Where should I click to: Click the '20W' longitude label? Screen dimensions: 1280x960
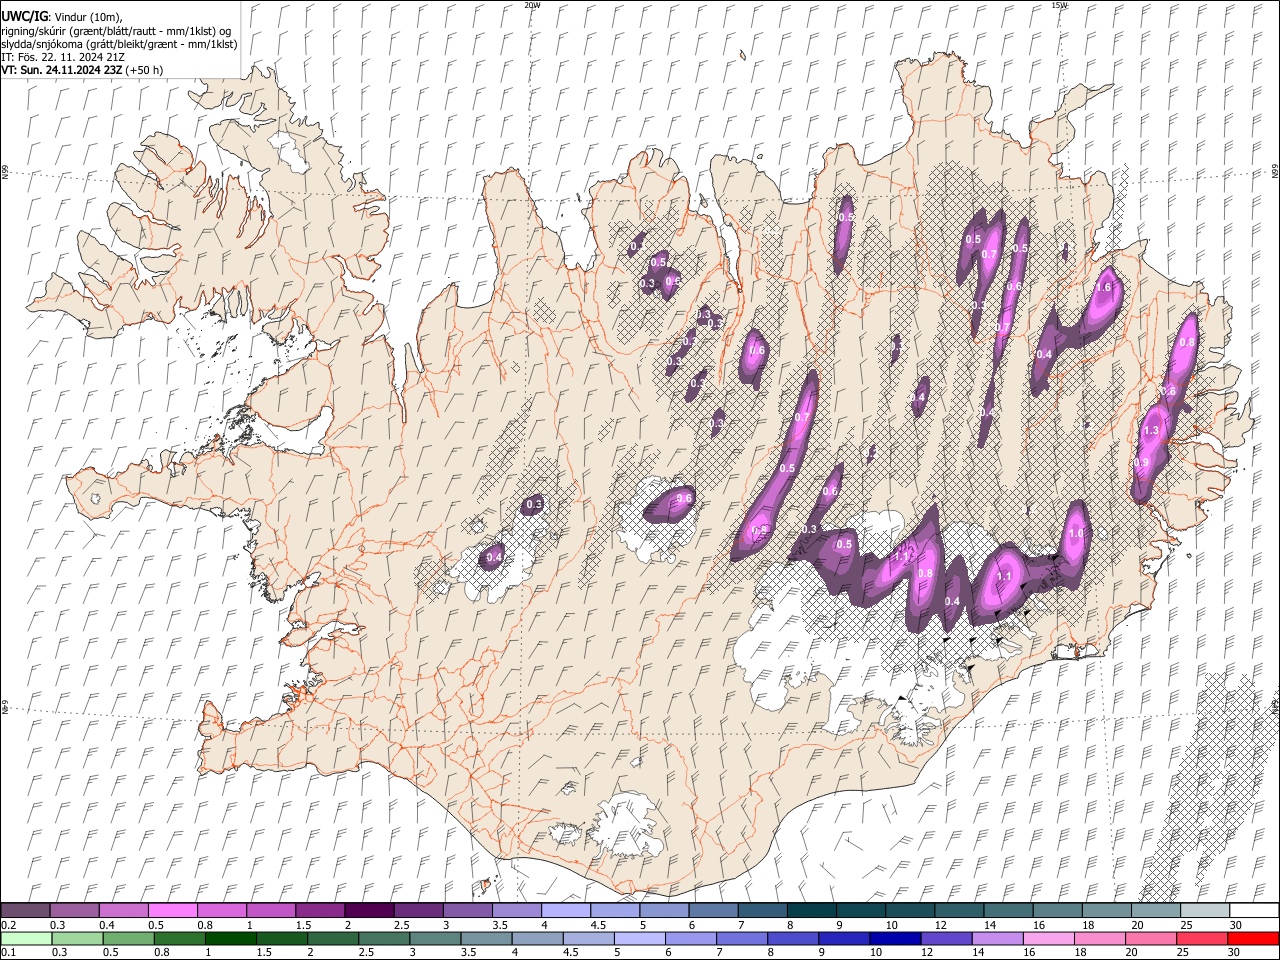(x=532, y=4)
